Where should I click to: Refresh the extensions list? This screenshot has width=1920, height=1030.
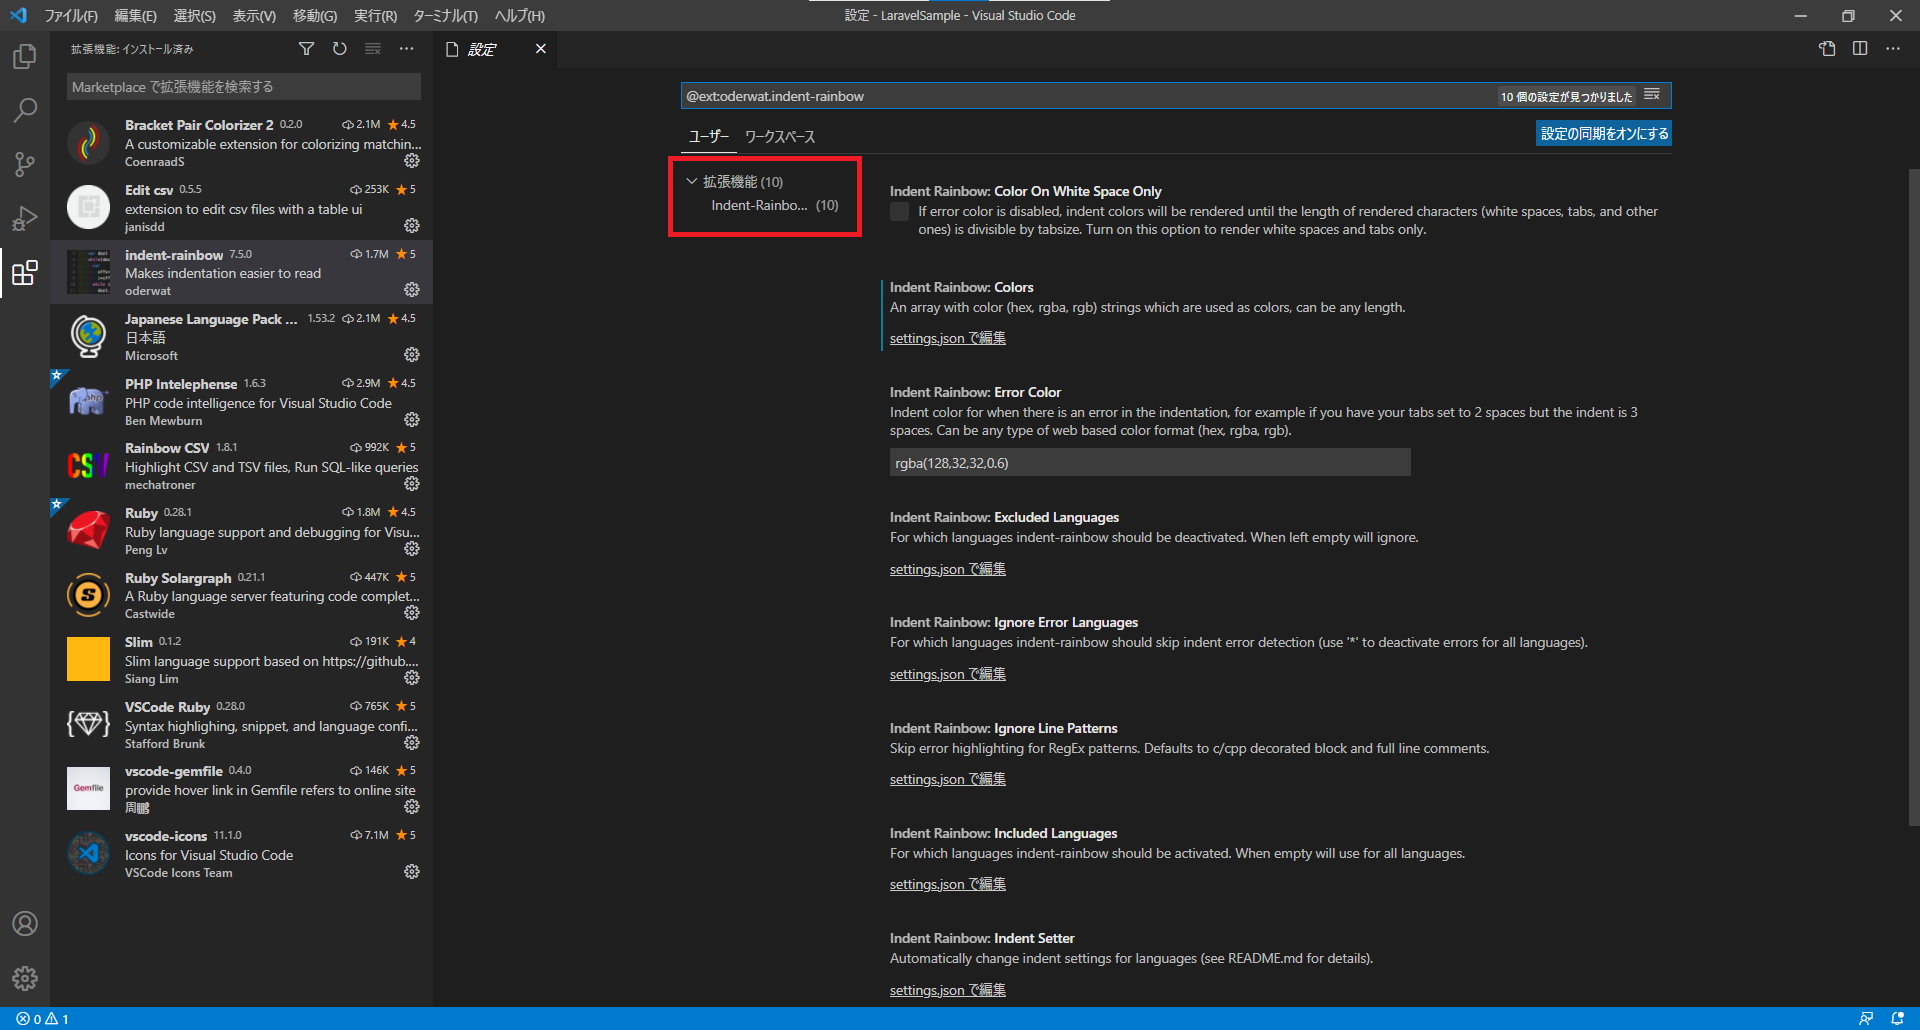pos(340,49)
